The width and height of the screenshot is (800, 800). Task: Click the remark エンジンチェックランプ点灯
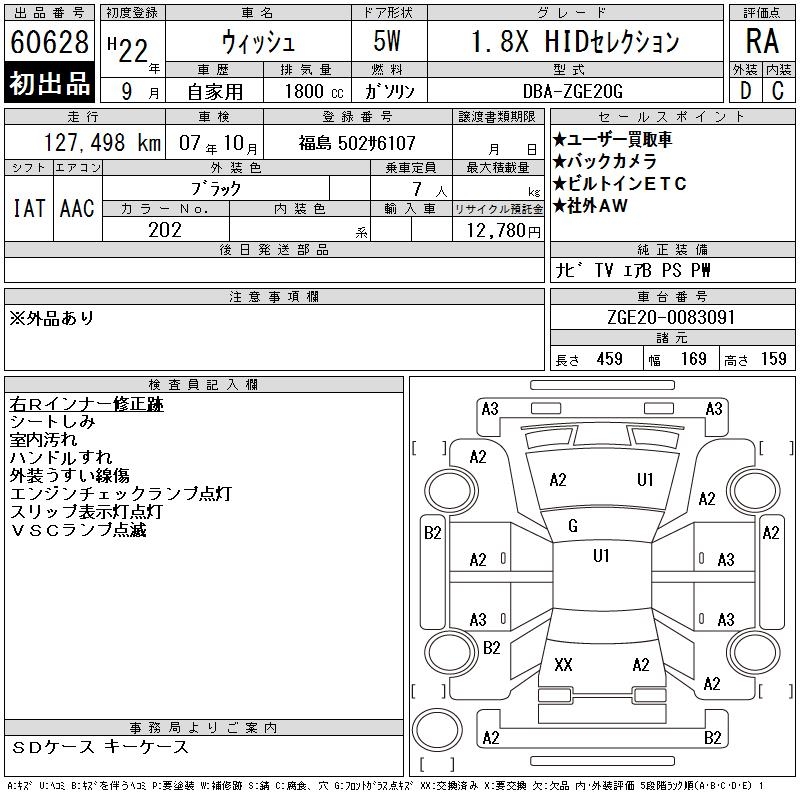120,494
